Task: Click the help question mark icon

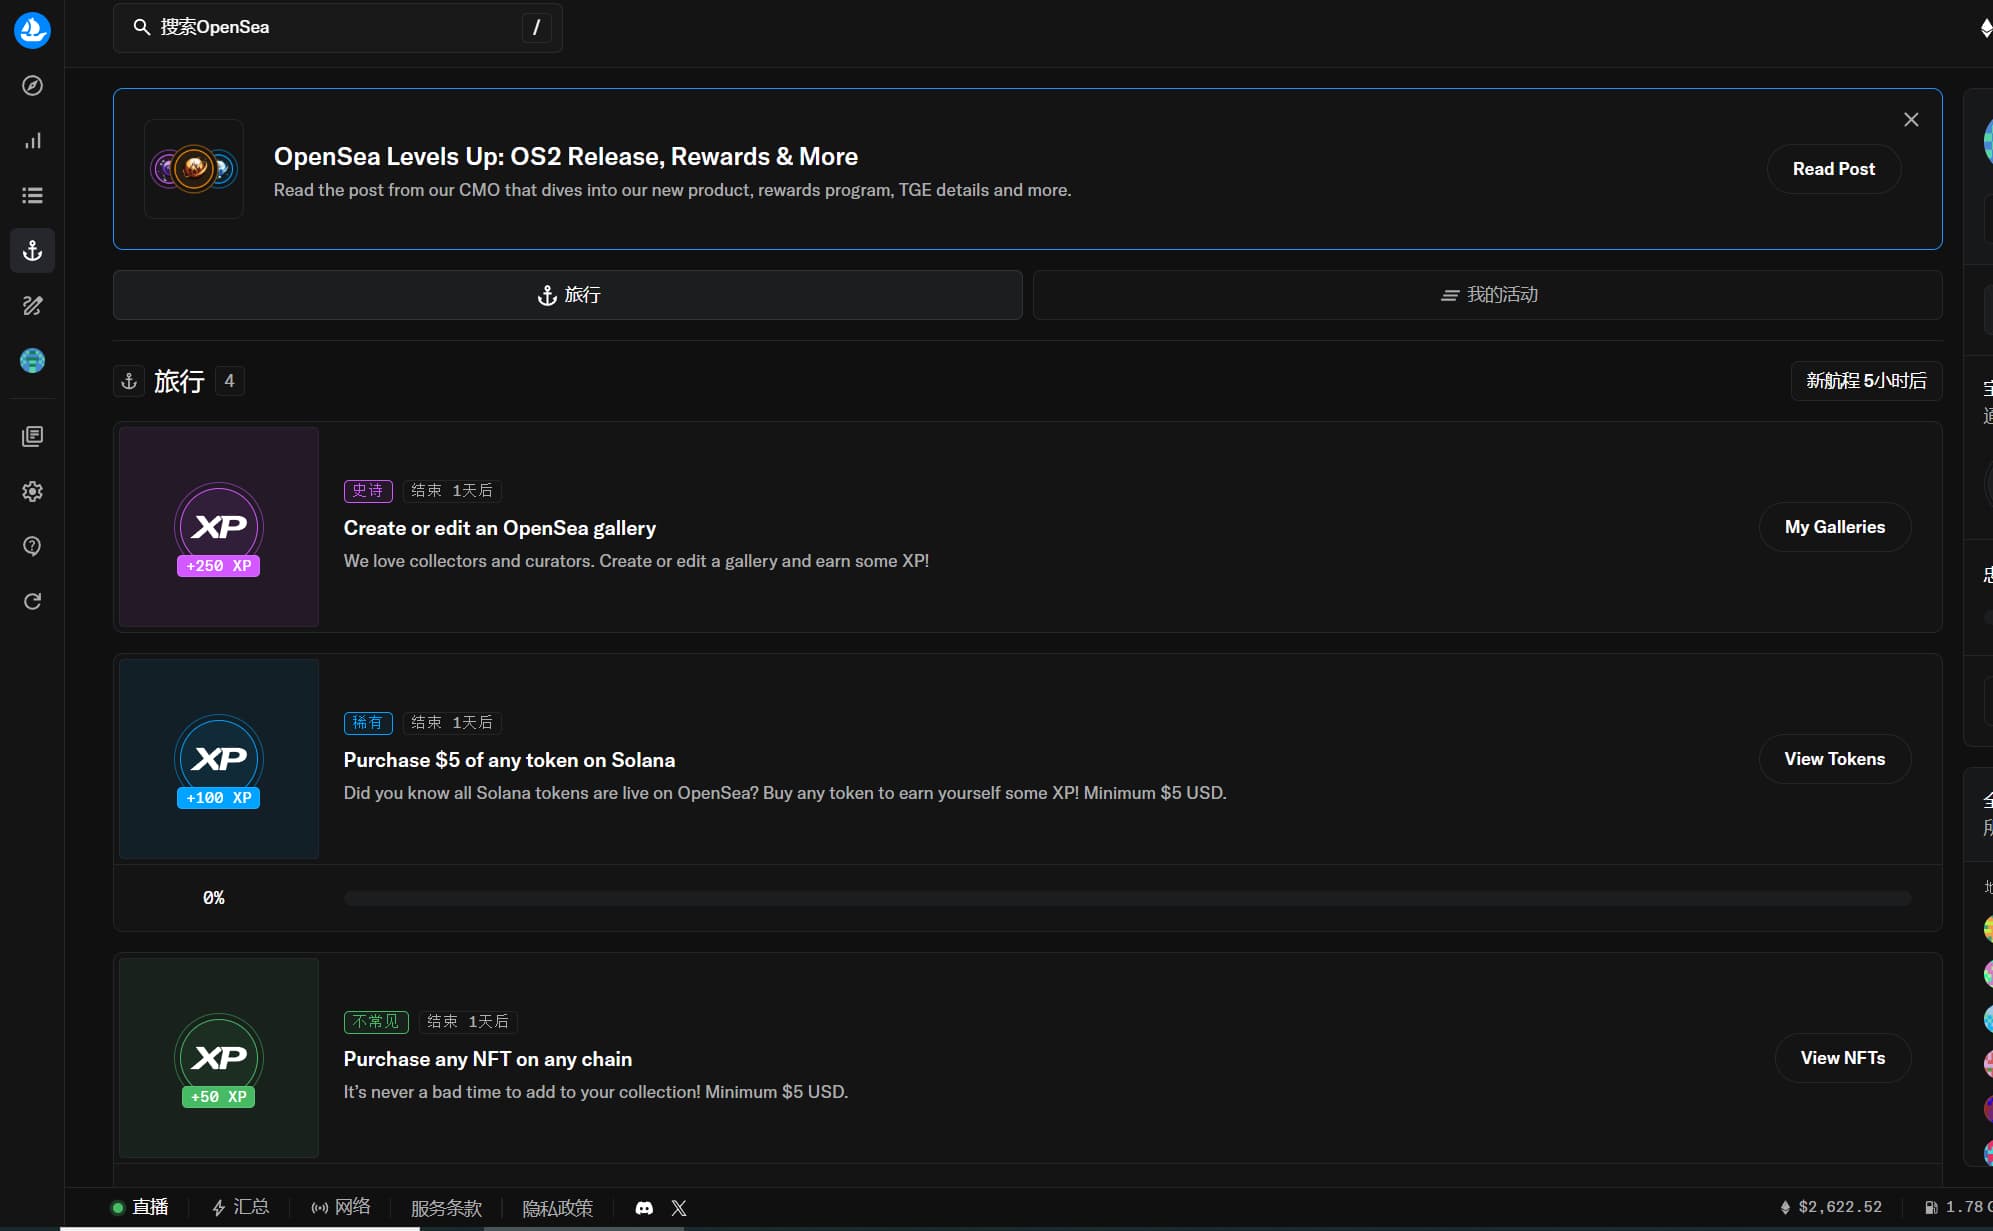Action: click(x=32, y=546)
